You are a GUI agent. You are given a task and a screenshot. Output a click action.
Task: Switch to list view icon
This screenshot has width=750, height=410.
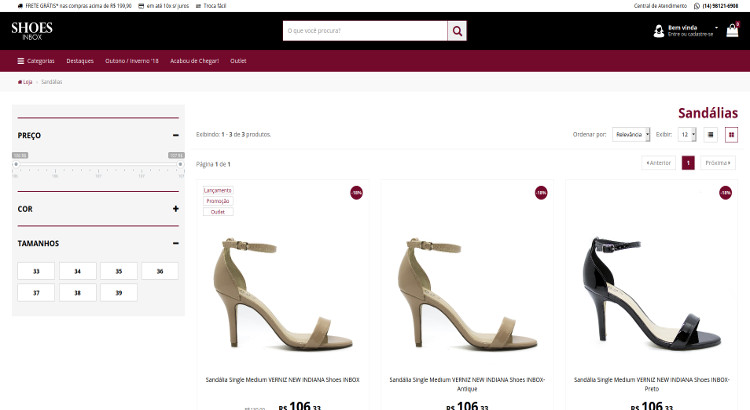(711, 135)
